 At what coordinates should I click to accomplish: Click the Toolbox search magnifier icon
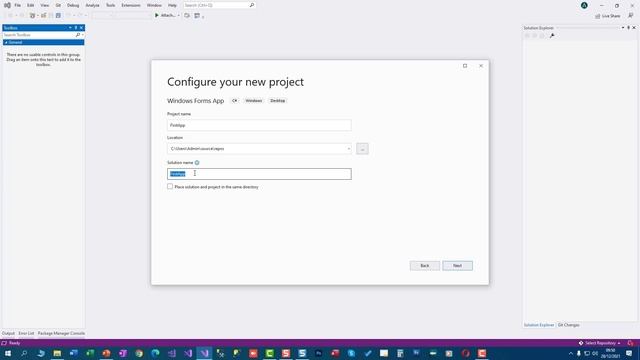[x=78, y=35]
